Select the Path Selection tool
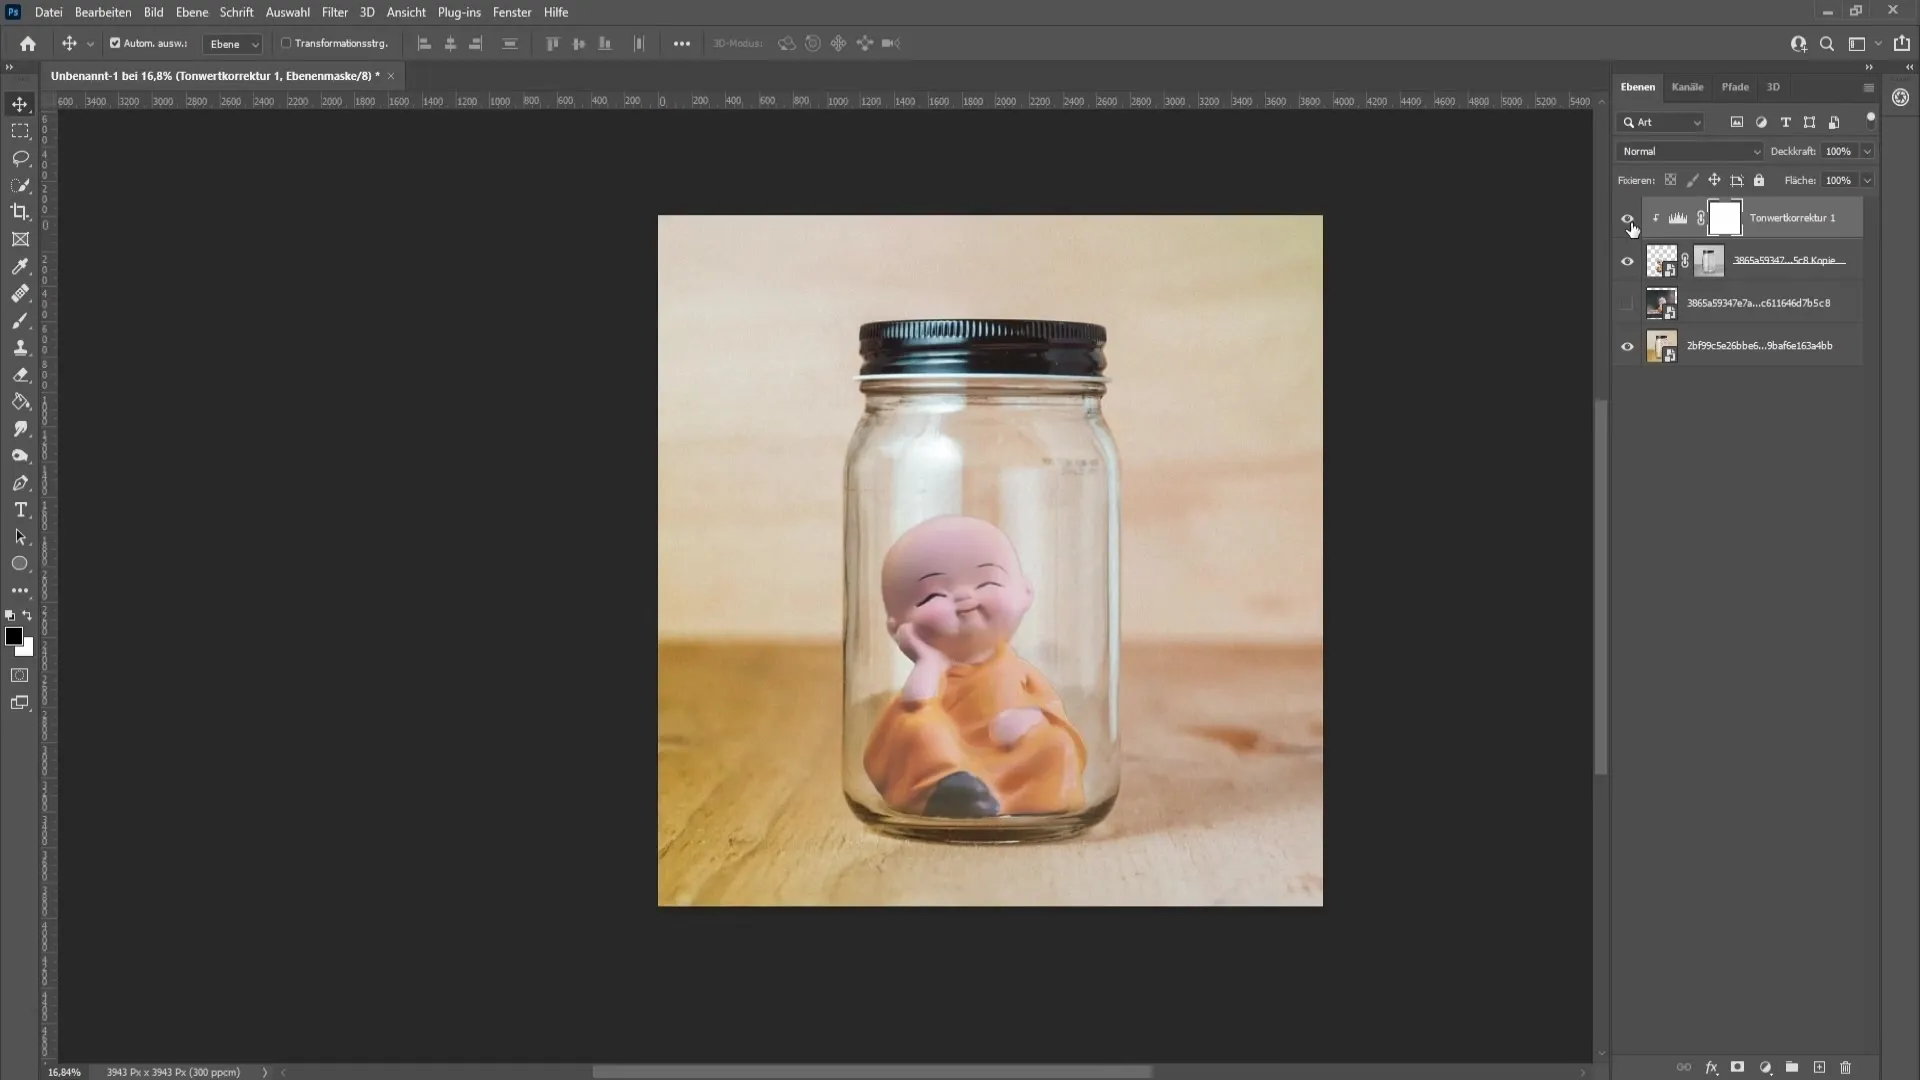The width and height of the screenshot is (1920, 1080). tap(20, 537)
